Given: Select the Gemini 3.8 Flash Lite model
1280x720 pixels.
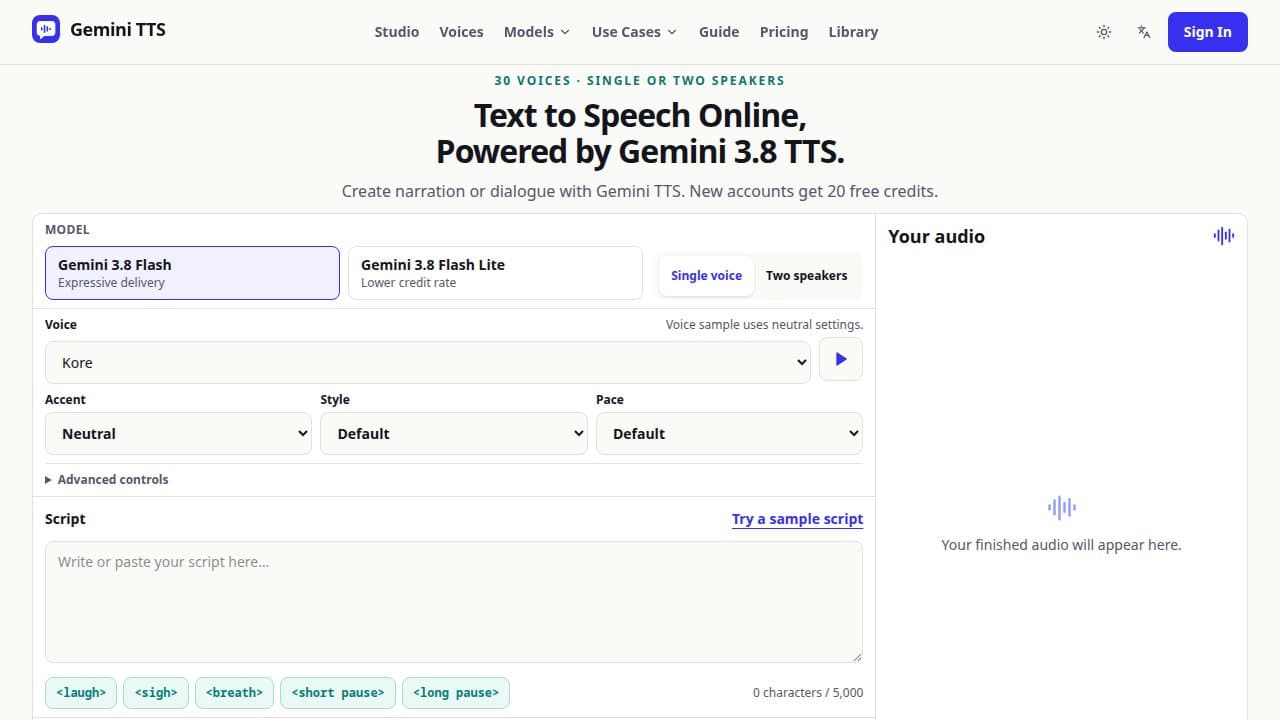Looking at the screenshot, I should click(x=495, y=273).
